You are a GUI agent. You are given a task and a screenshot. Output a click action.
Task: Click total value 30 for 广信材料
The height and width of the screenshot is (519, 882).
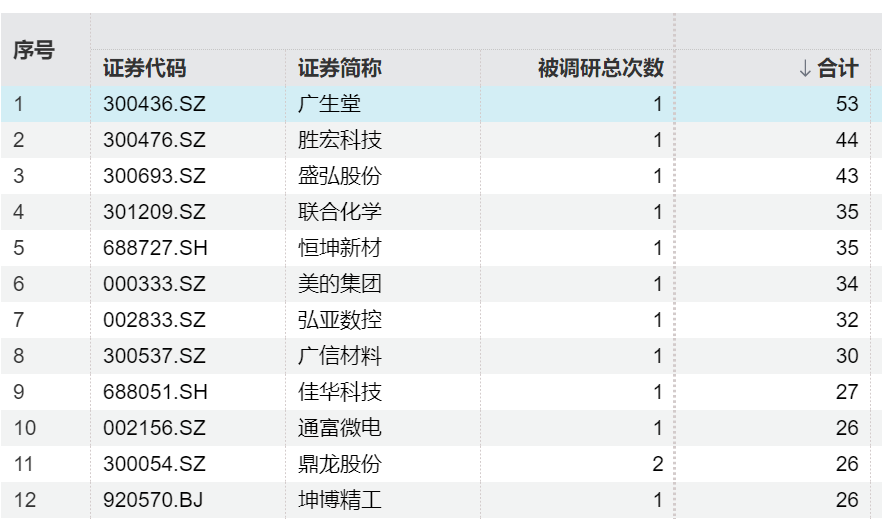pyautogui.click(x=847, y=356)
